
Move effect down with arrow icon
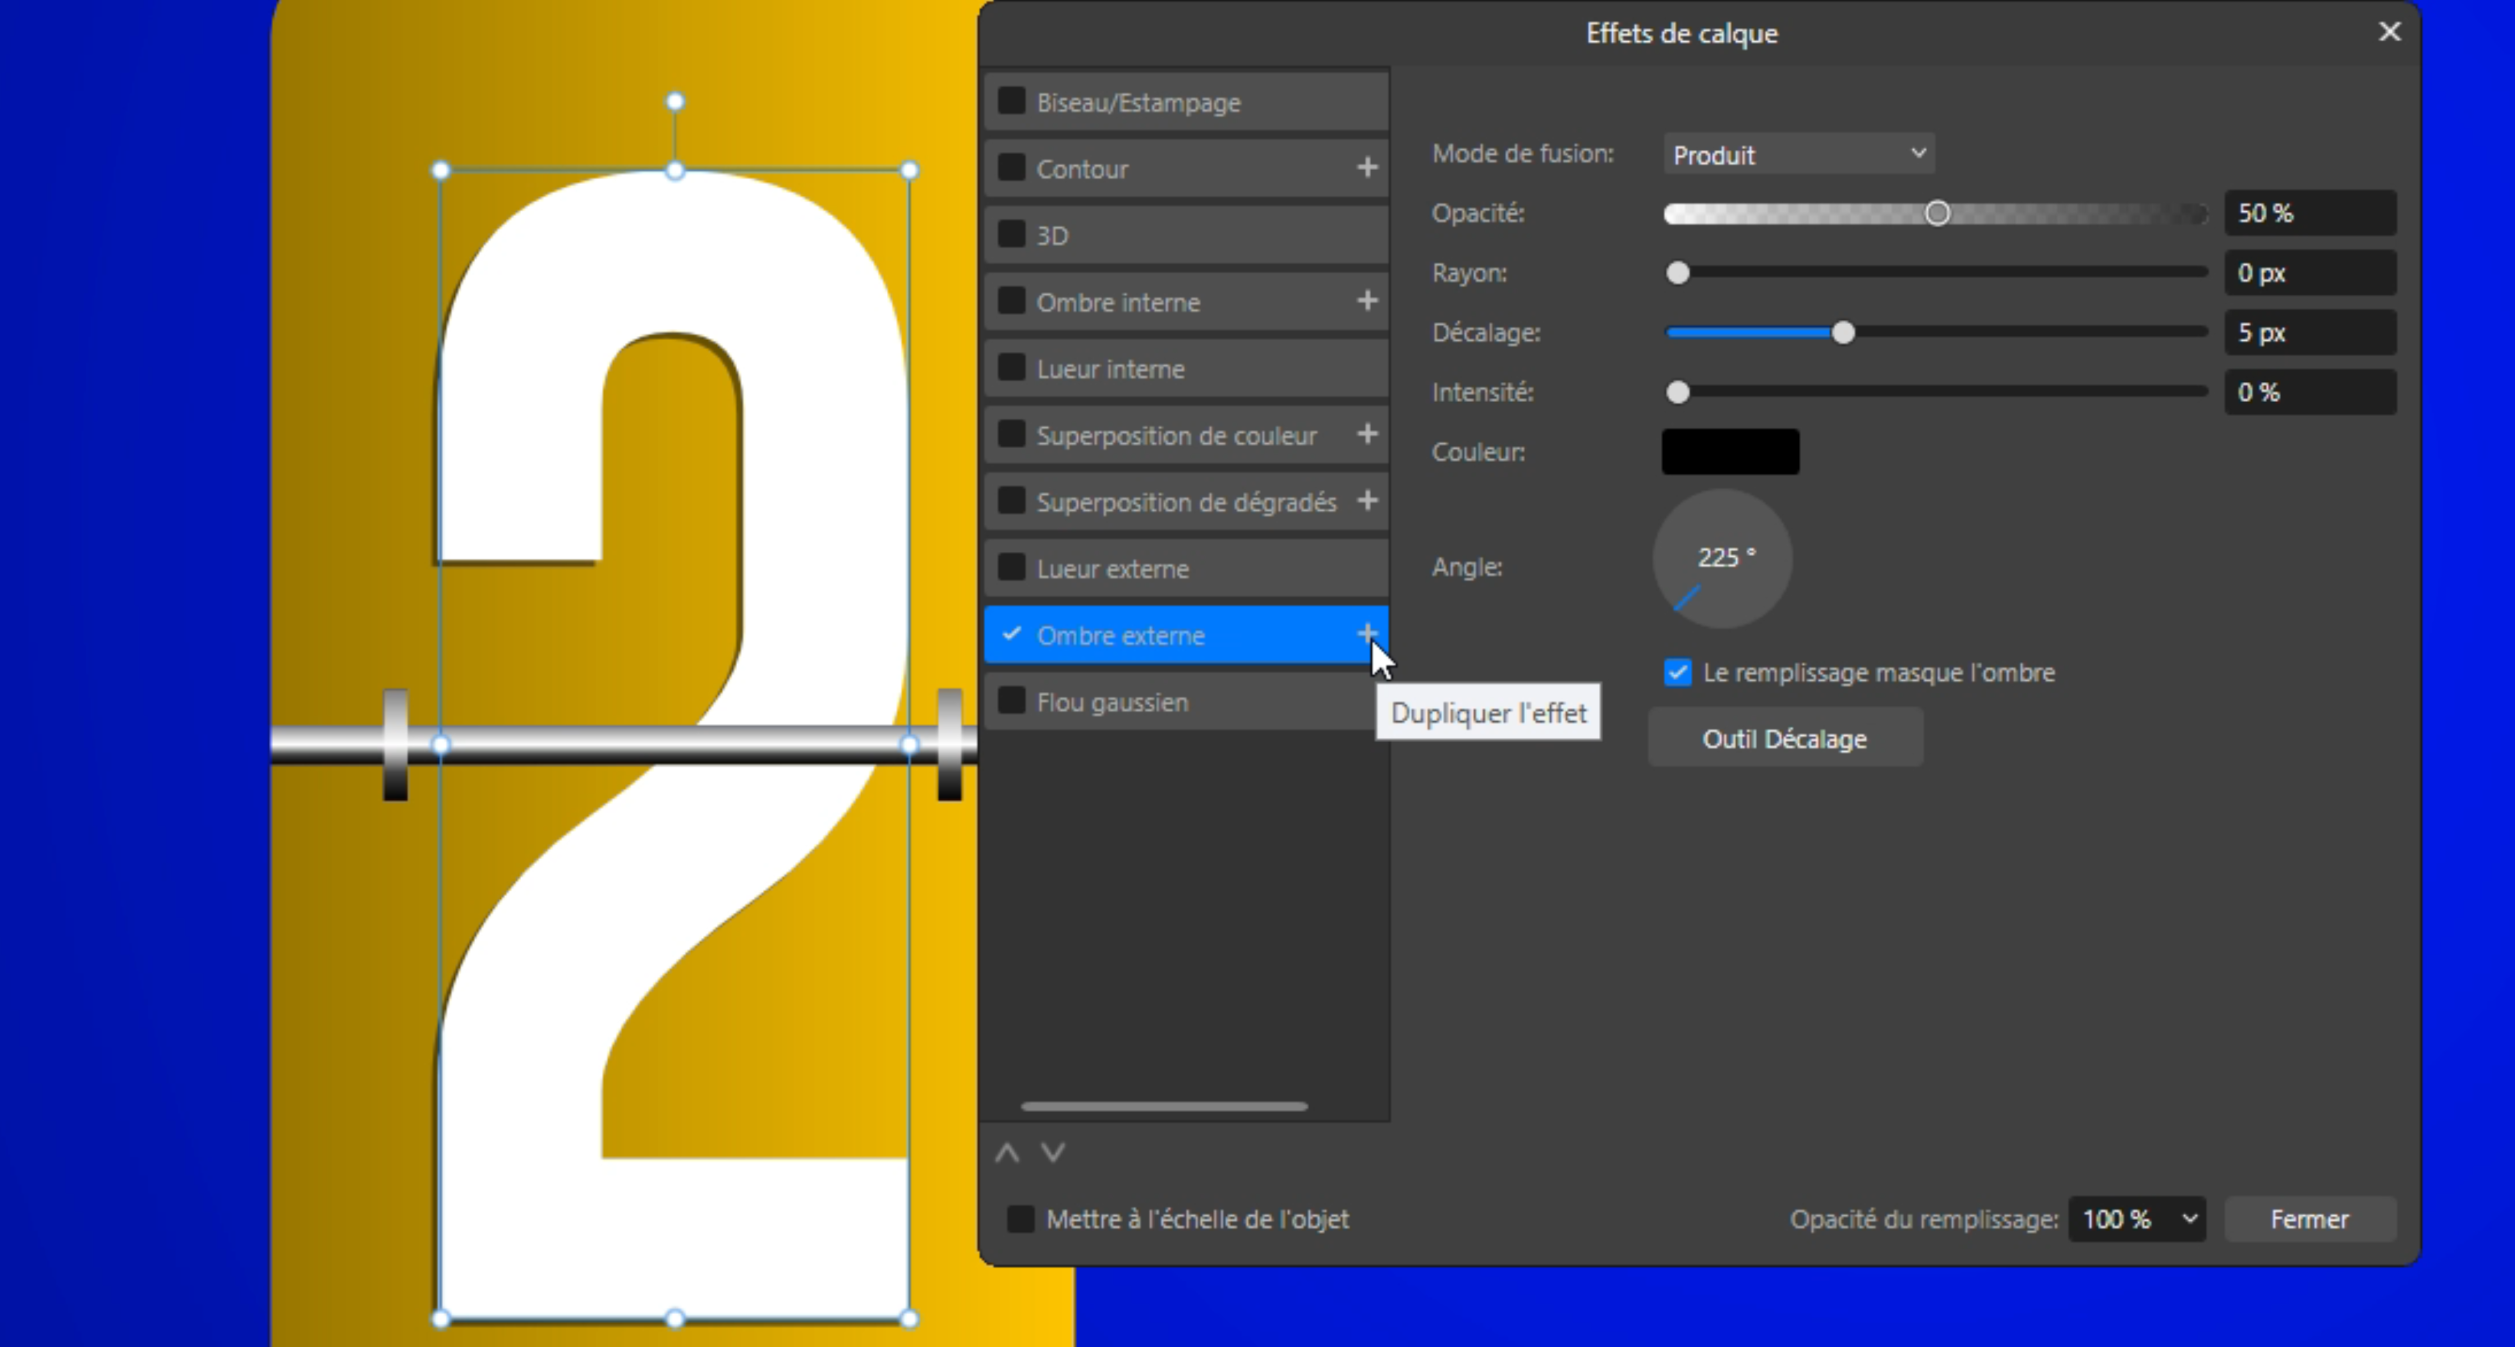tap(1053, 1153)
